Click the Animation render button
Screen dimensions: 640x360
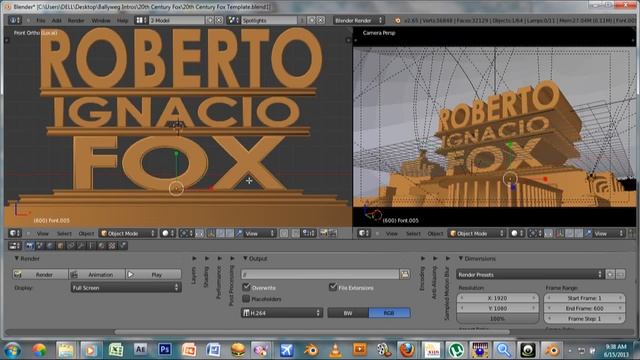point(97,275)
